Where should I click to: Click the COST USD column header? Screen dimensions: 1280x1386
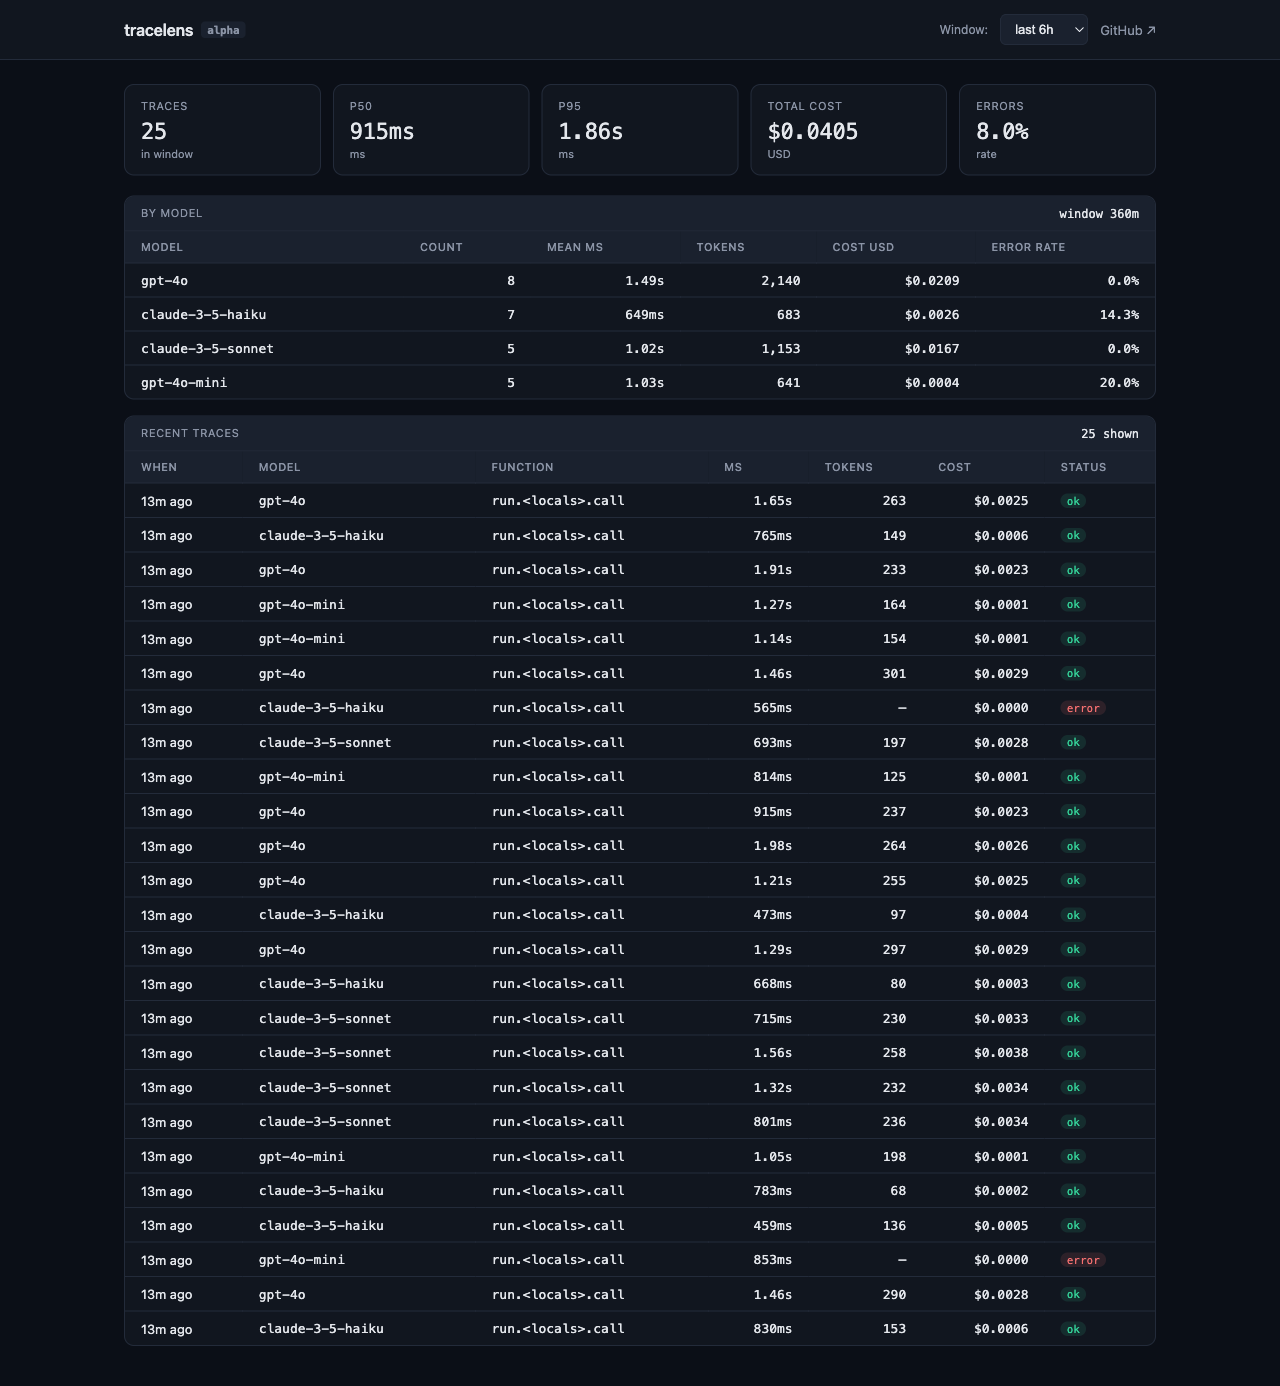click(863, 247)
